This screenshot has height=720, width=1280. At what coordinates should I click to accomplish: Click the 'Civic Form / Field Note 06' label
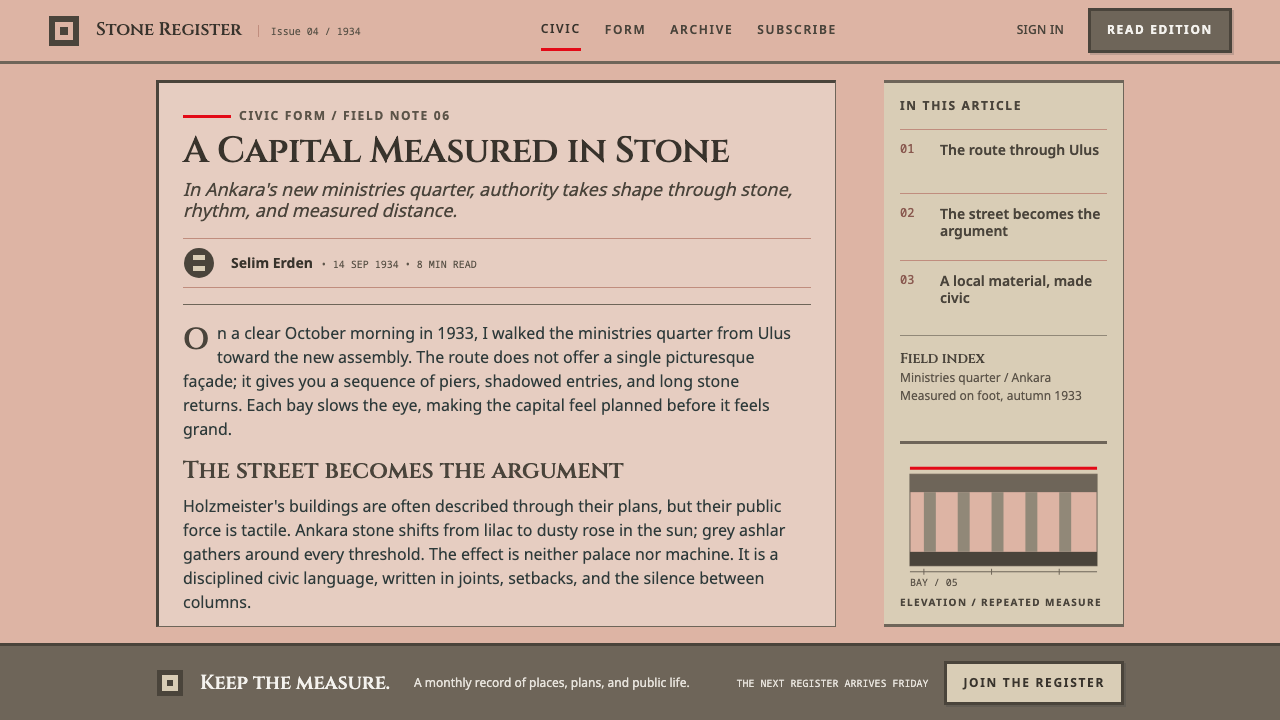[345, 116]
